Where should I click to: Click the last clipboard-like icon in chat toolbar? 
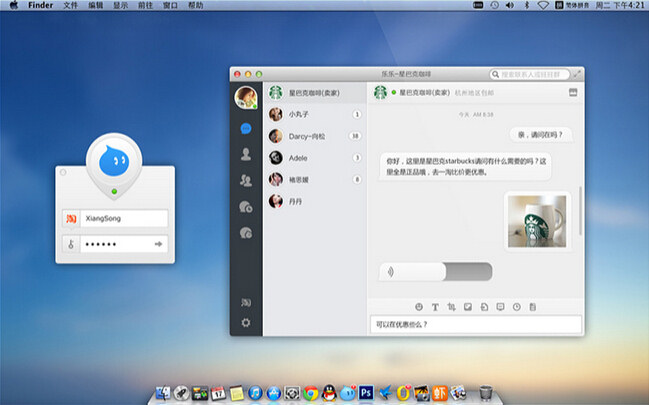(x=533, y=307)
